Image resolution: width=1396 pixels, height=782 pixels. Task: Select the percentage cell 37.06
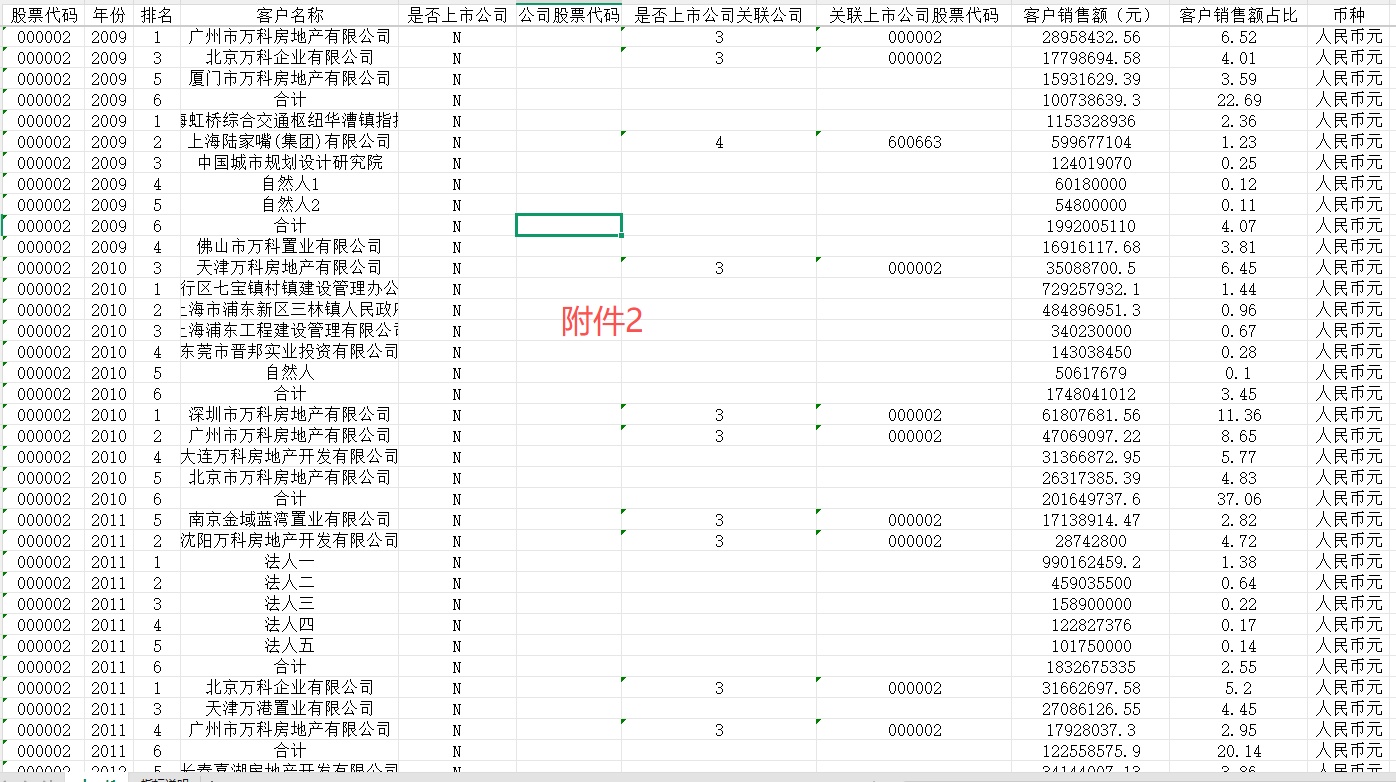pyautogui.click(x=1239, y=499)
